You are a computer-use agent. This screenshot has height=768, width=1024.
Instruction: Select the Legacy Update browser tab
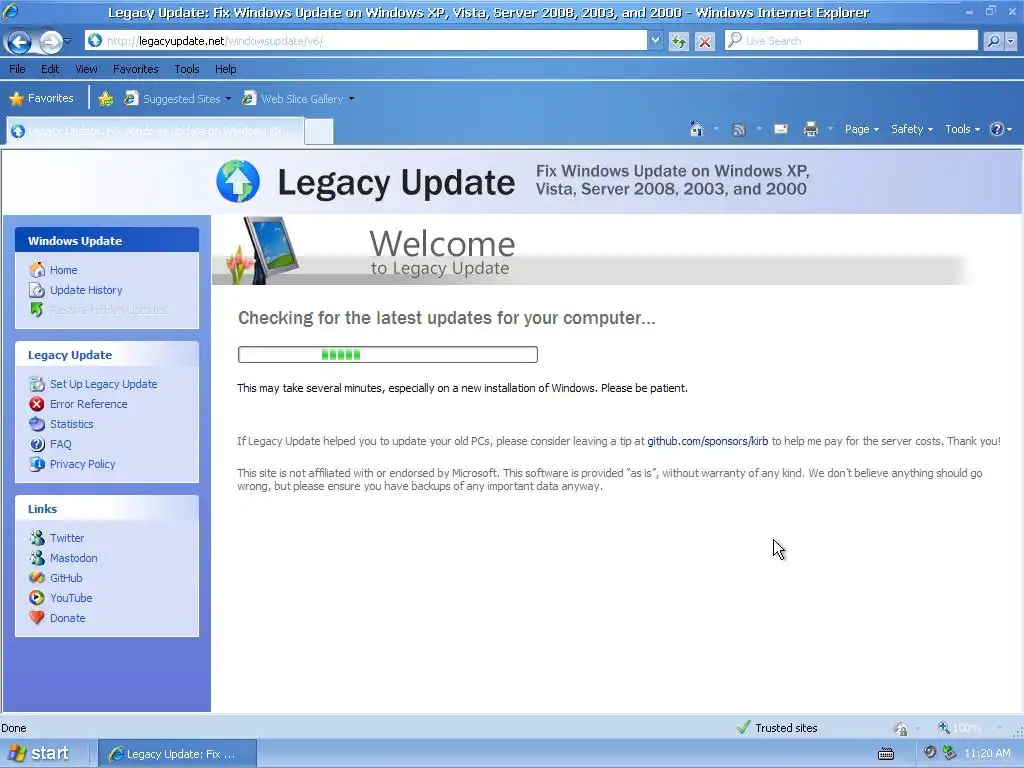[155, 131]
